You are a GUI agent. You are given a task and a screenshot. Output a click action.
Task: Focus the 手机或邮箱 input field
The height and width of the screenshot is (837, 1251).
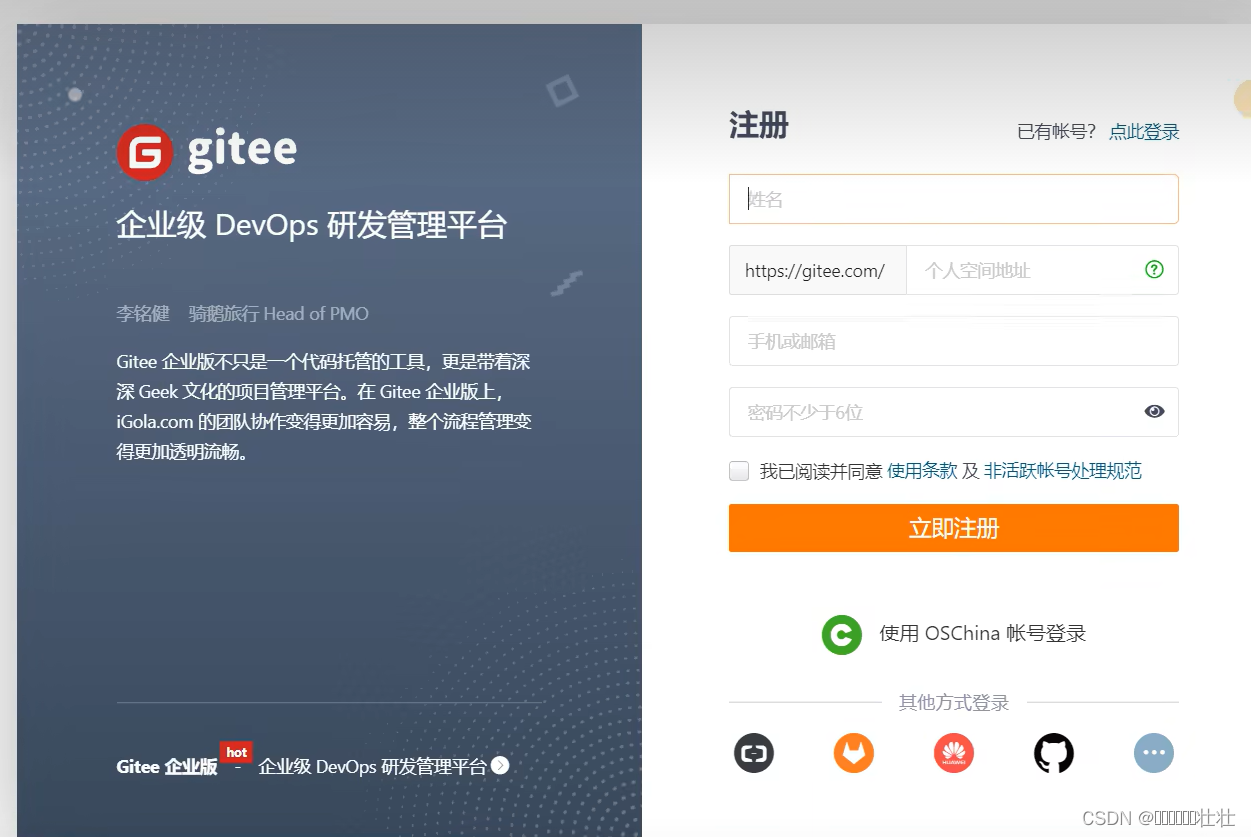click(x=954, y=341)
